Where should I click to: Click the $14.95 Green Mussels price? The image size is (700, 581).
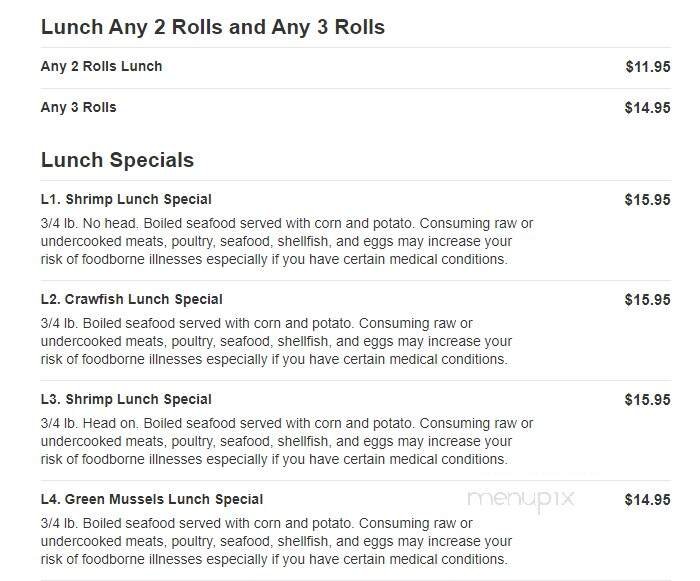(x=647, y=499)
